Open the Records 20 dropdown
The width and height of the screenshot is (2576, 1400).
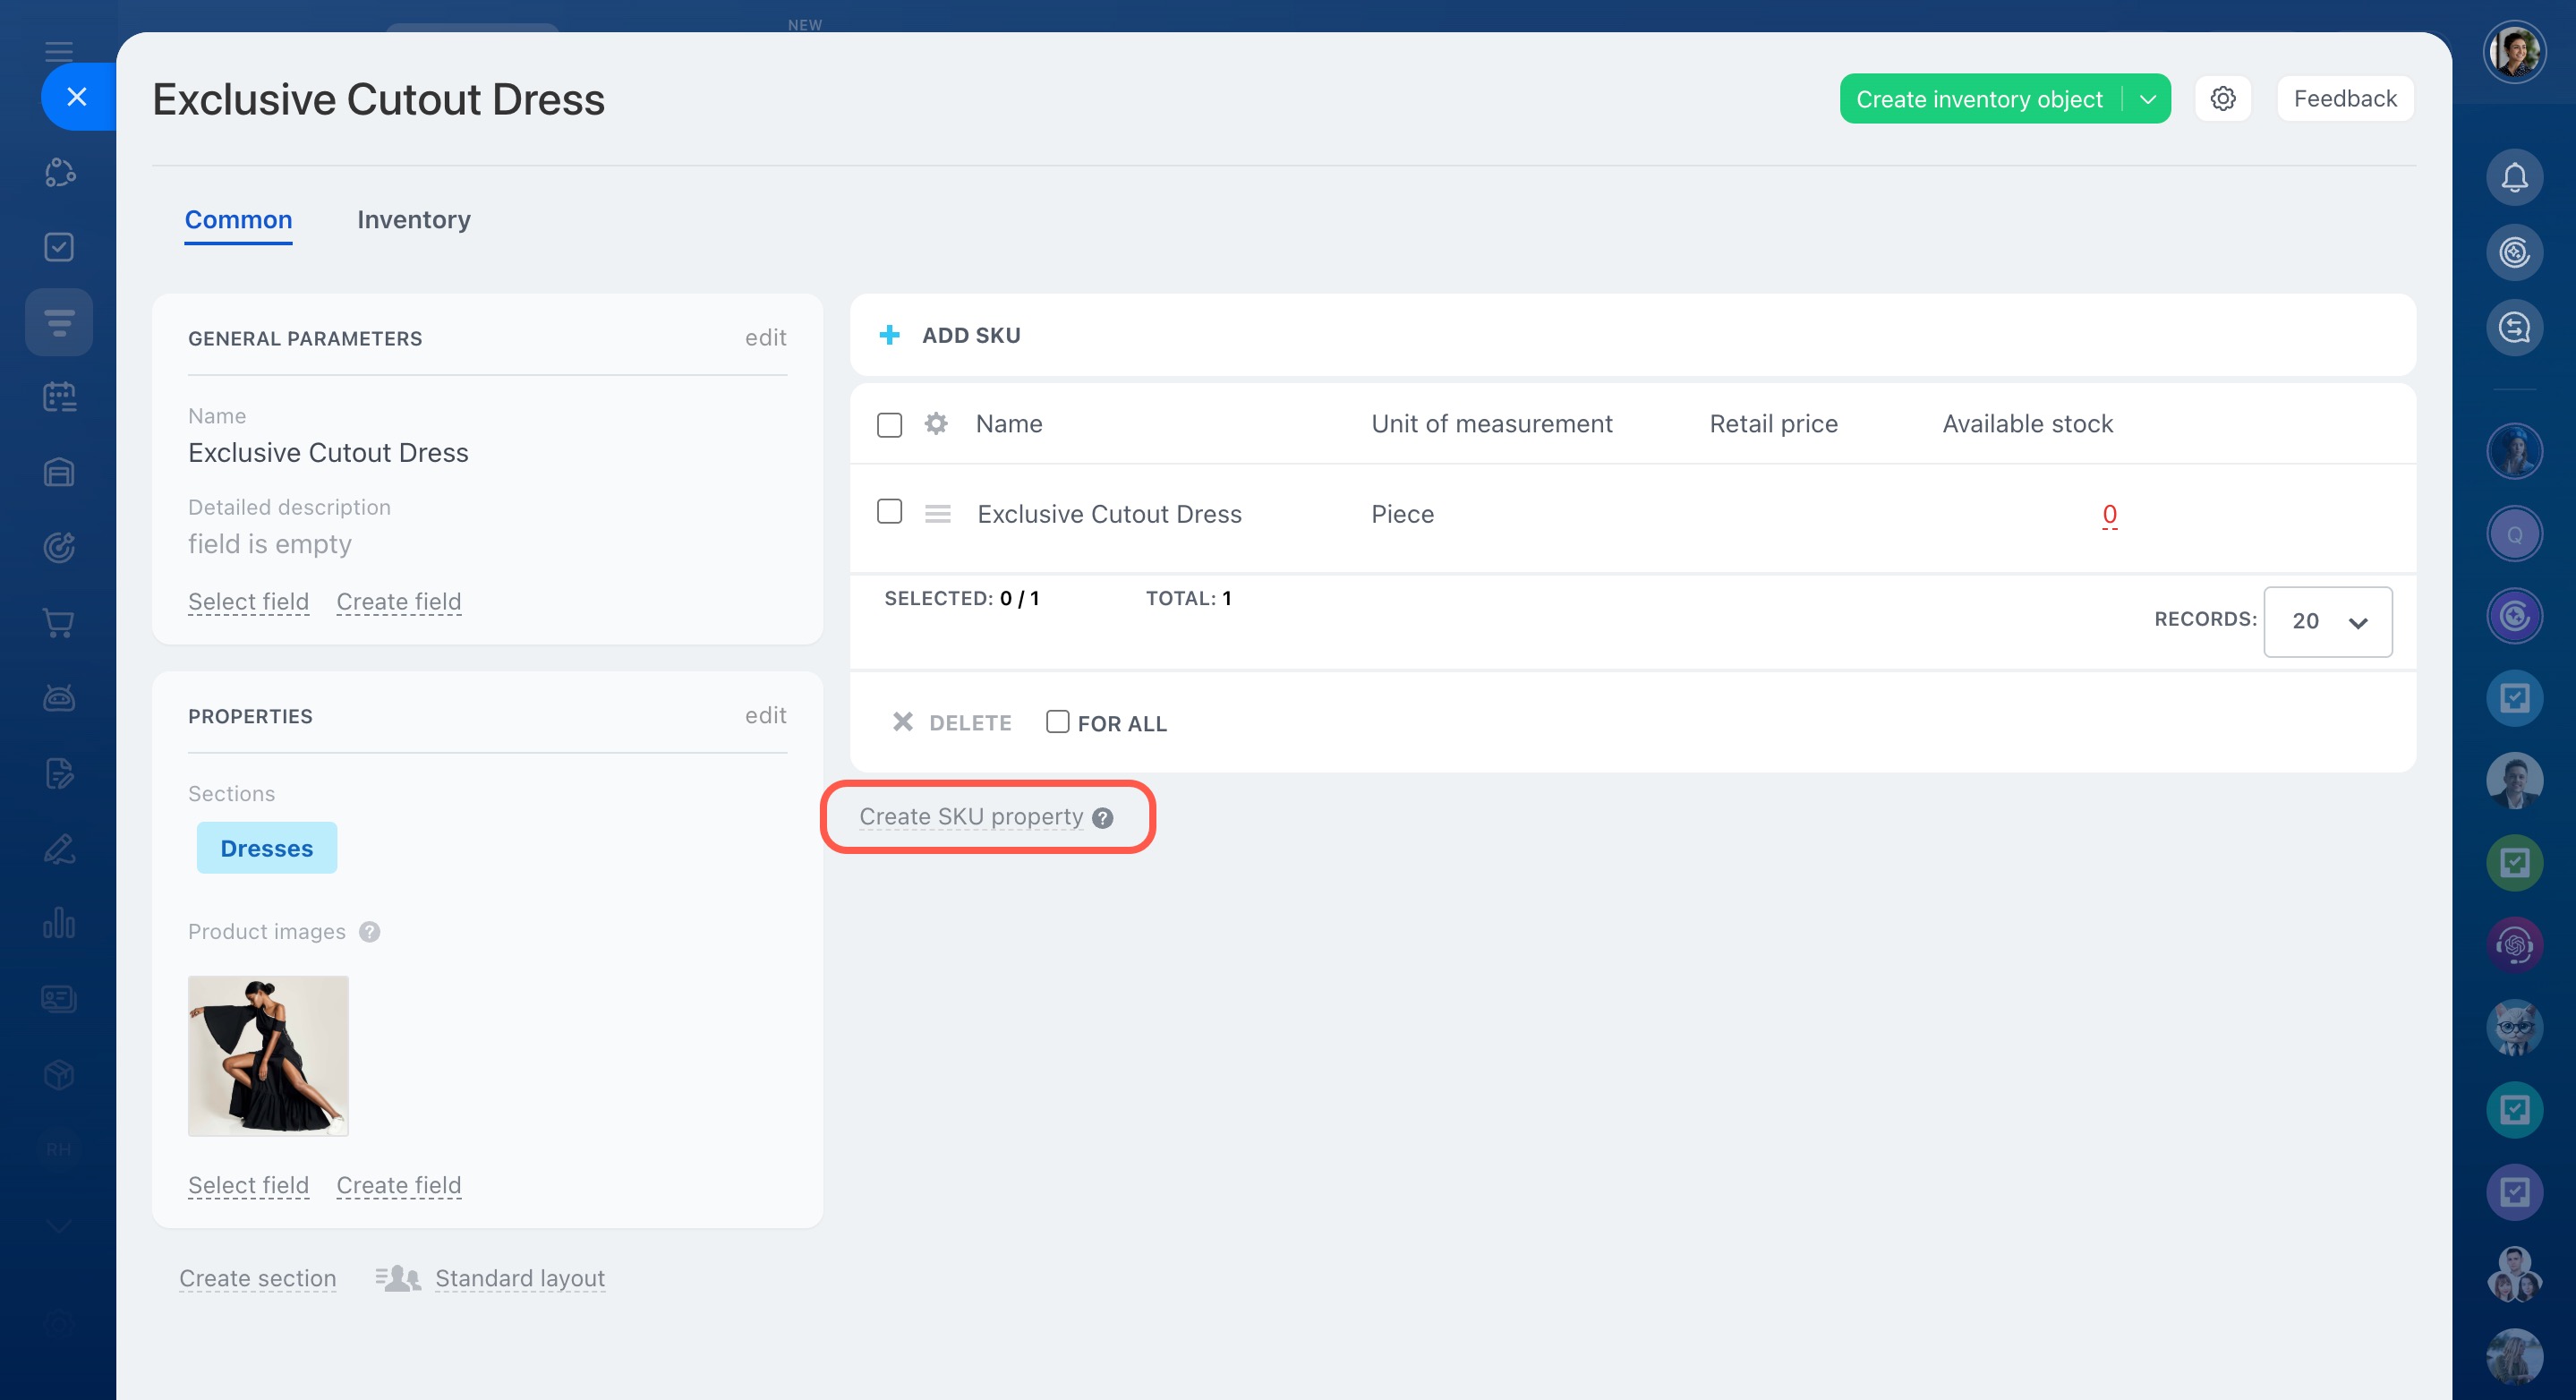pos(2327,622)
